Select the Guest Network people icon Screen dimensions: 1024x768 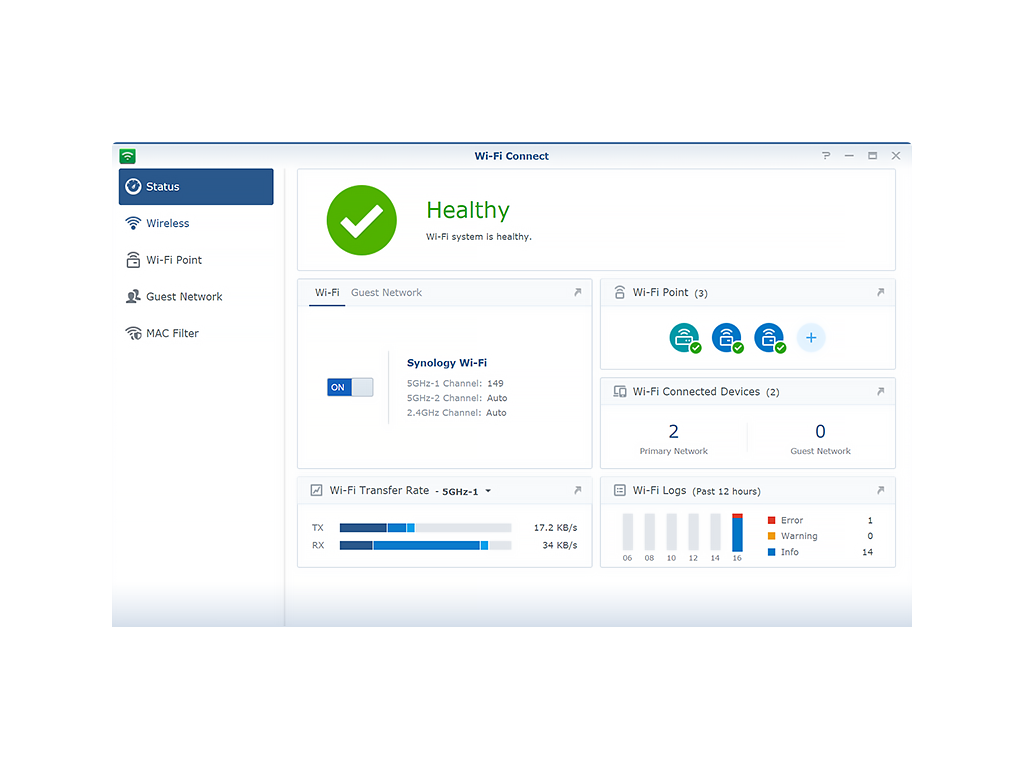[x=133, y=296]
